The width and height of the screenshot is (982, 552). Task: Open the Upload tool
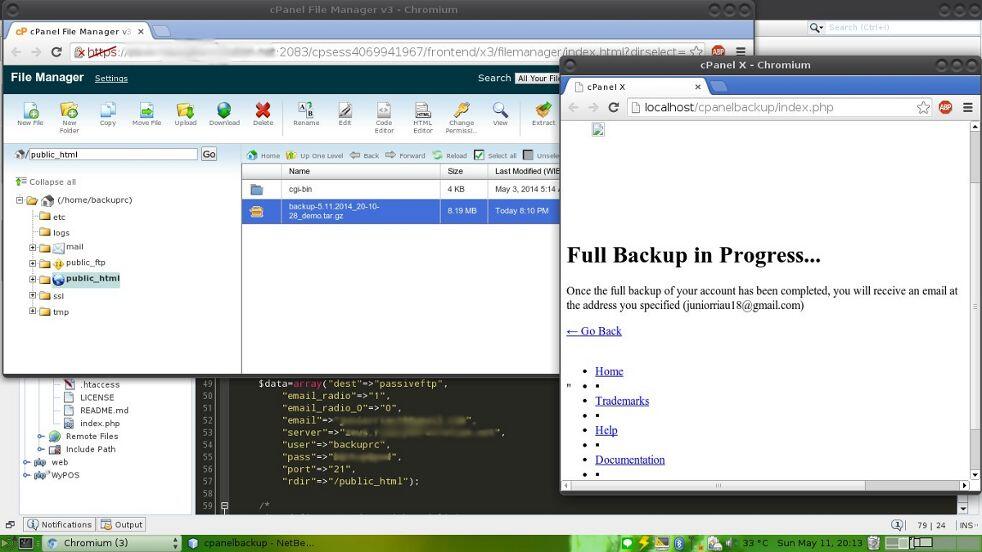click(x=185, y=113)
